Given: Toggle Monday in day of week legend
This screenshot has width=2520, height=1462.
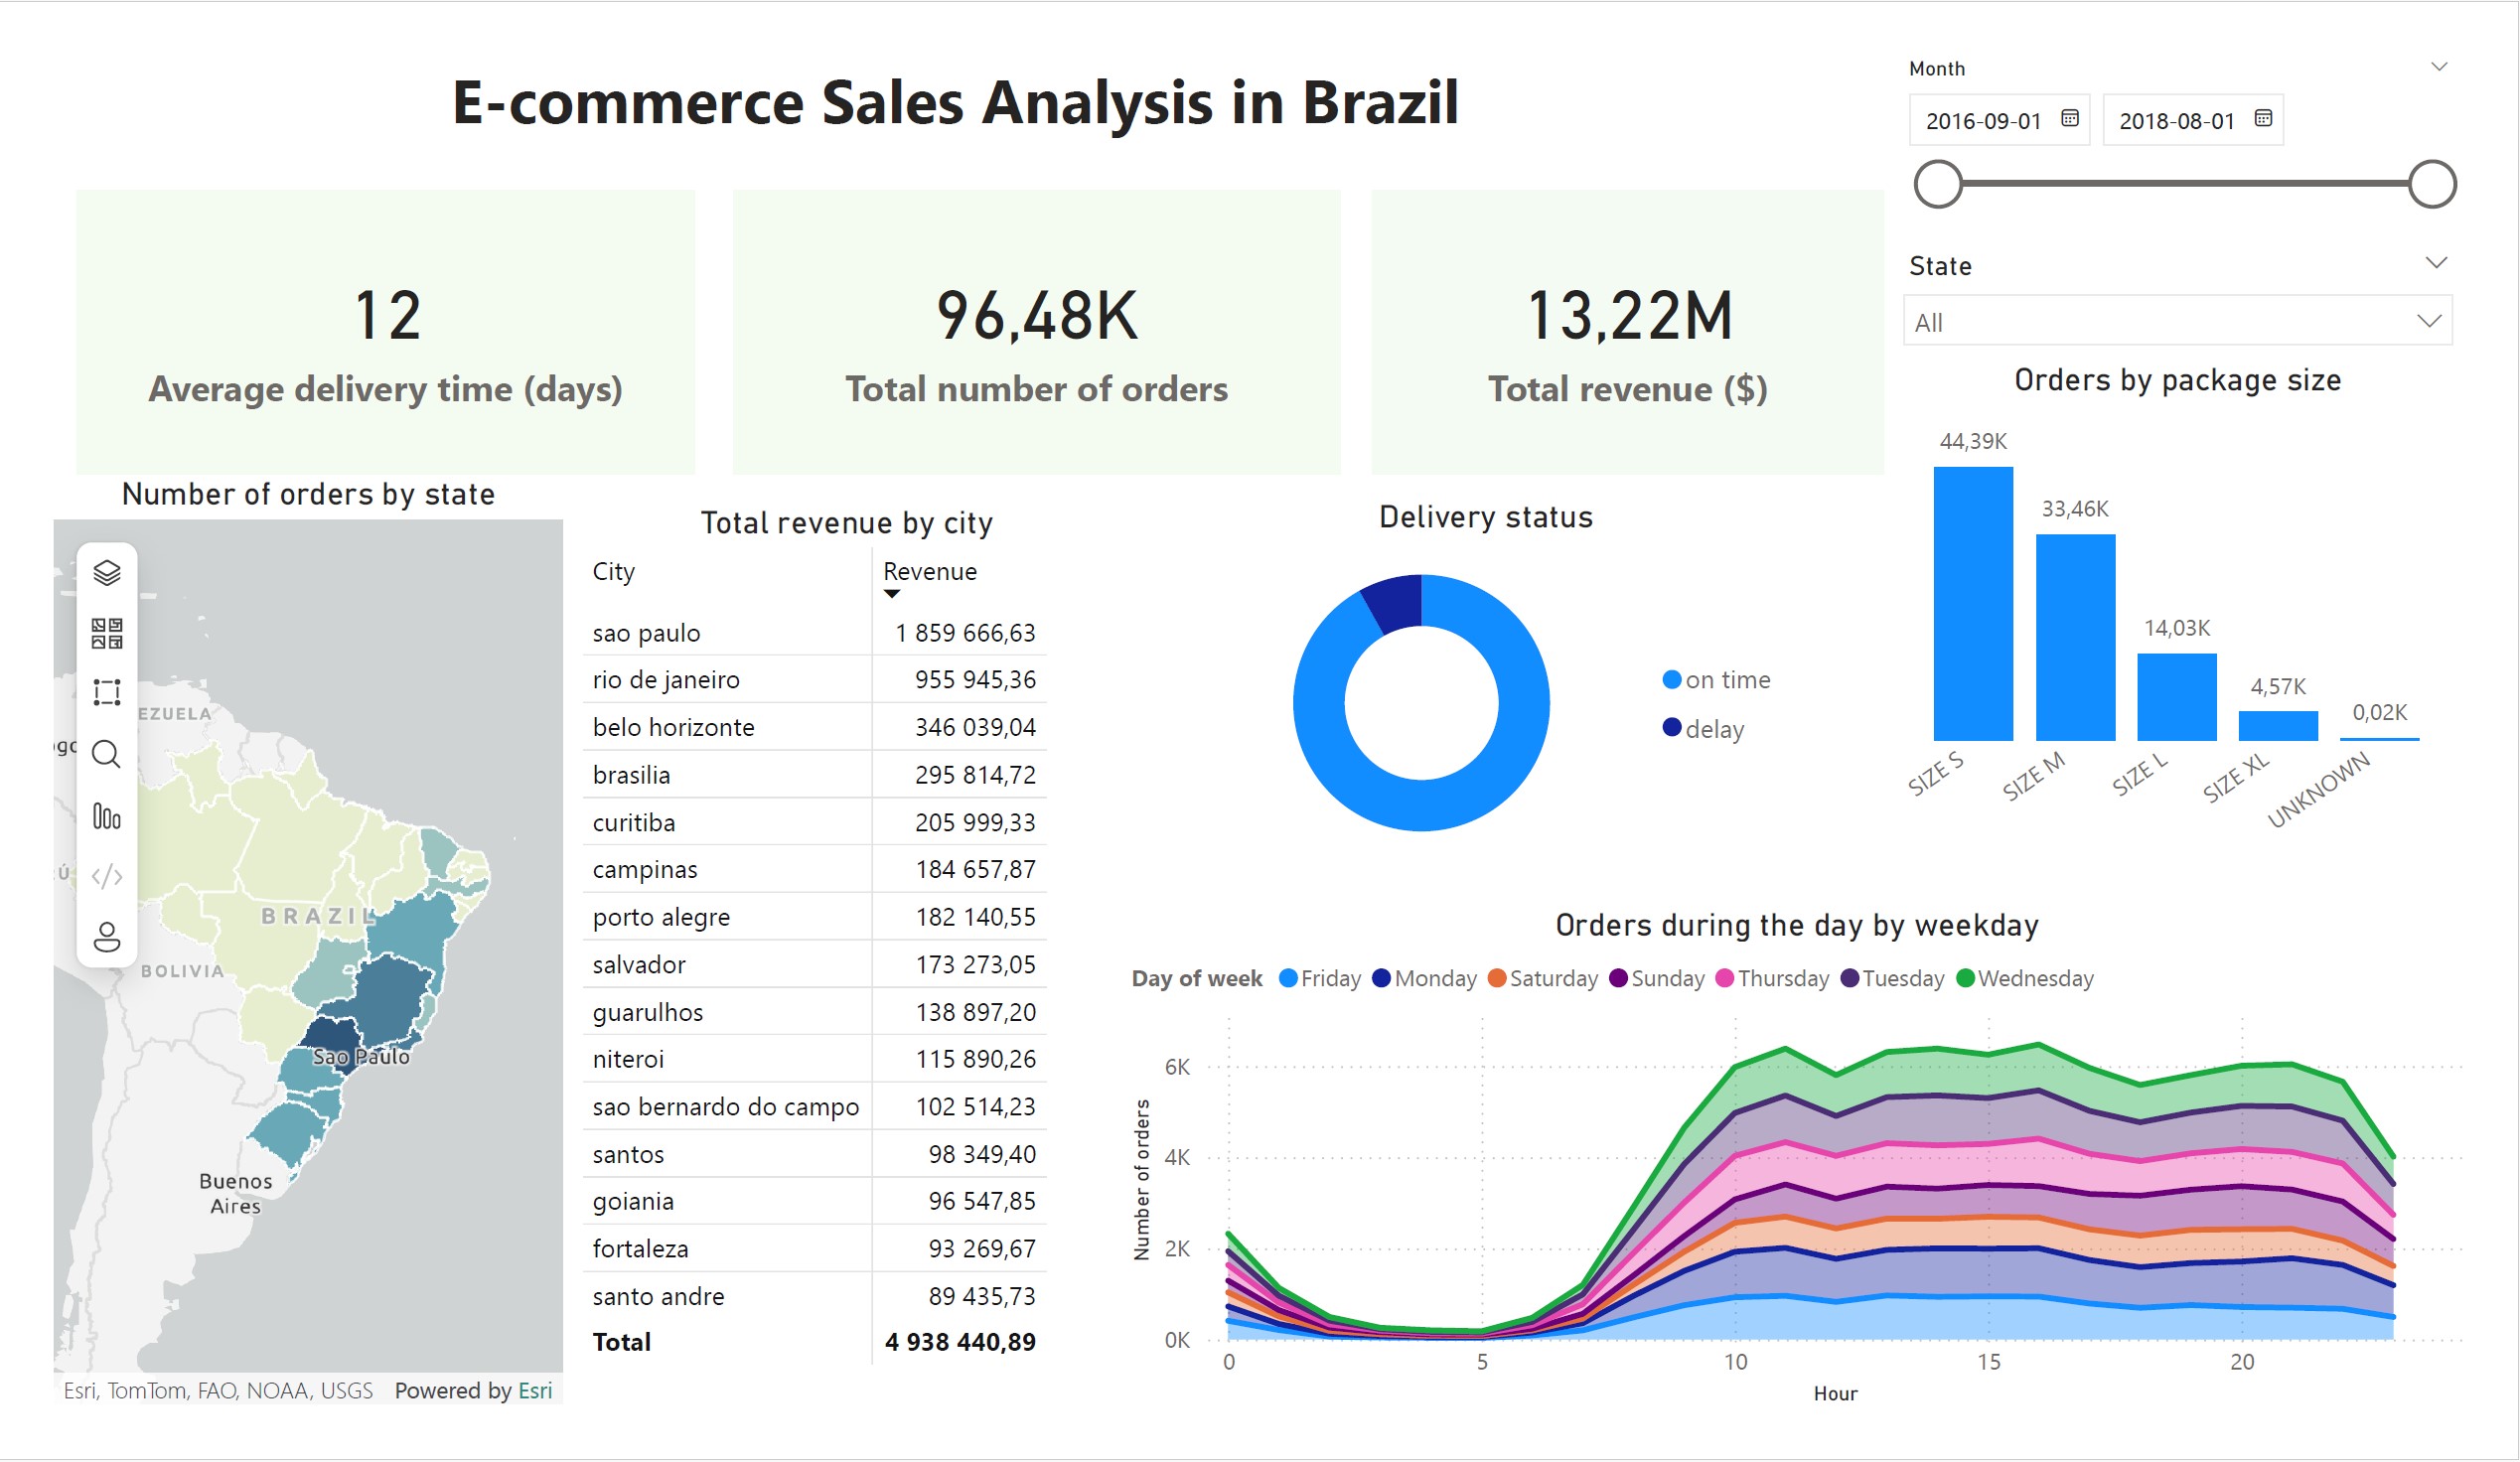Looking at the screenshot, I should (x=1424, y=978).
